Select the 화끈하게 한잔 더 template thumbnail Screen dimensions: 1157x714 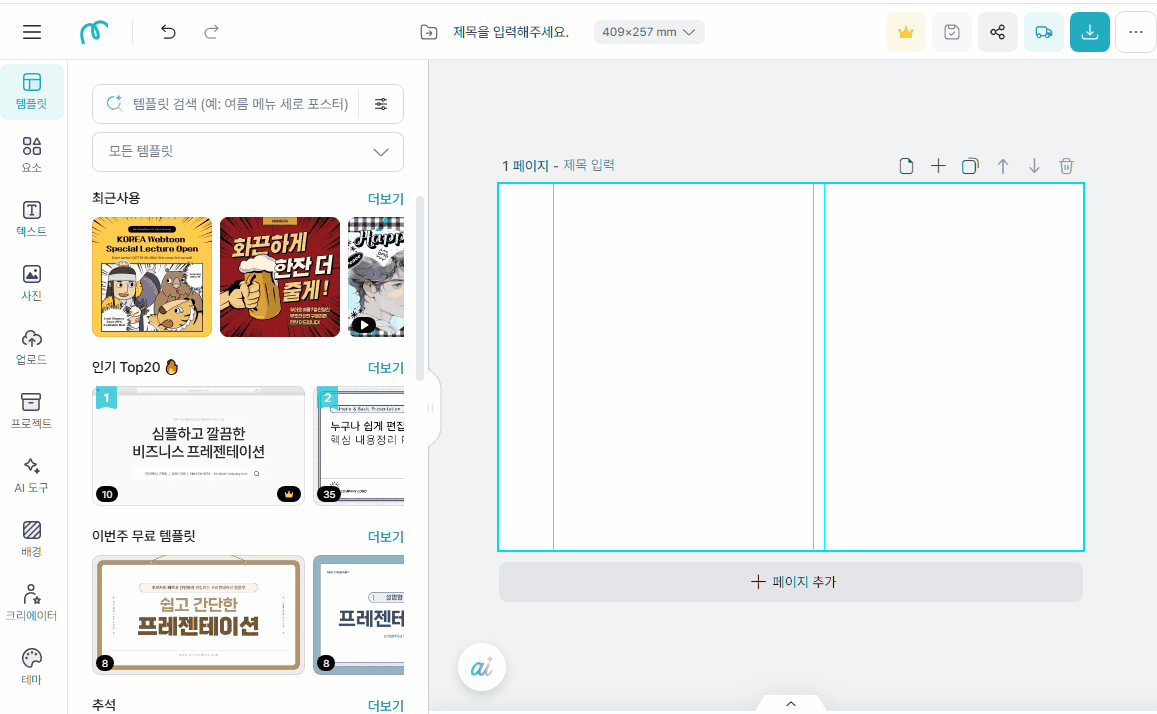280,276
